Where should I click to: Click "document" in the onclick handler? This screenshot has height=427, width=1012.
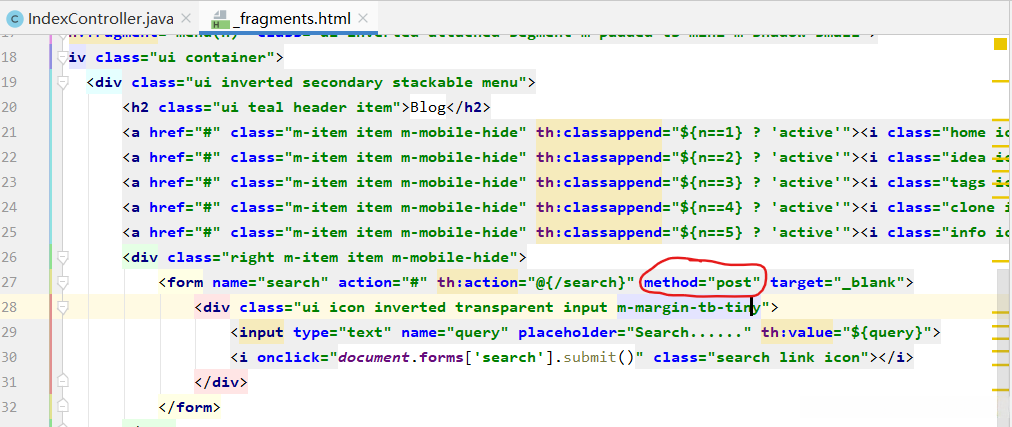[x=374, y=357]
